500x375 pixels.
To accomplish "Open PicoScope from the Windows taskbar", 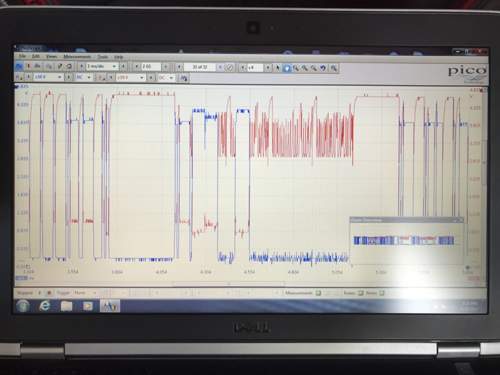I will 110,306.
